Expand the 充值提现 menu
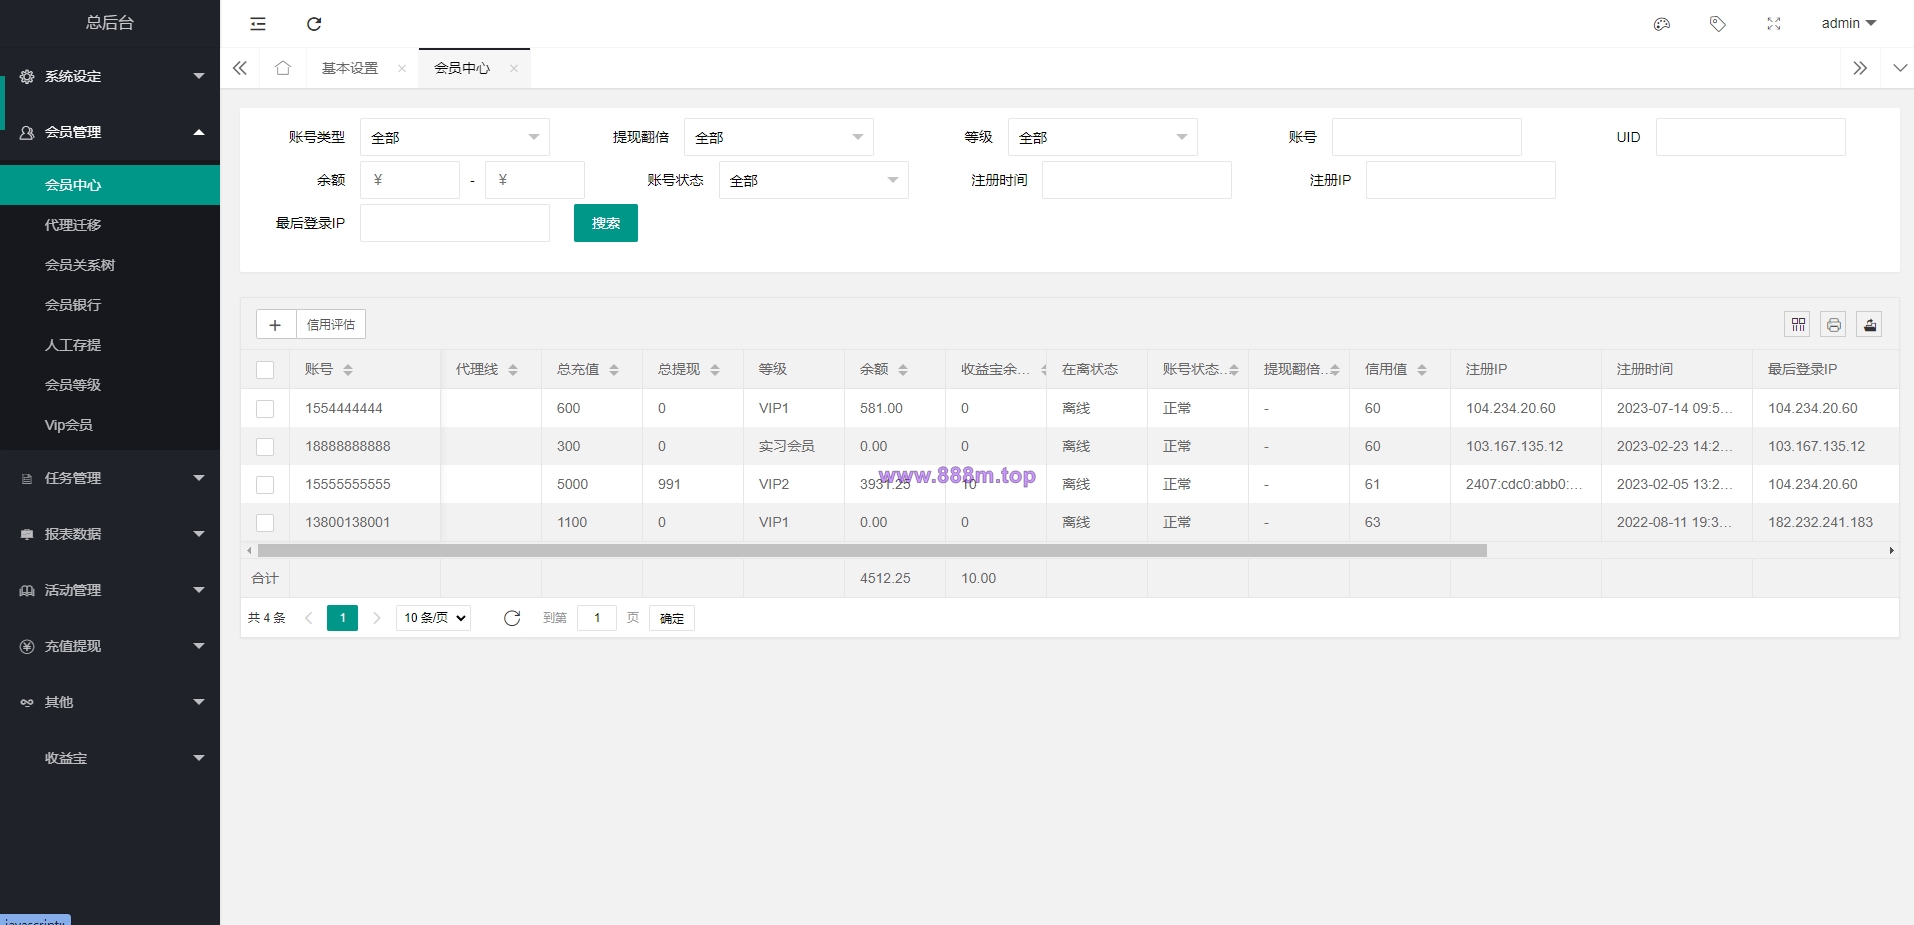 (110, 646)
